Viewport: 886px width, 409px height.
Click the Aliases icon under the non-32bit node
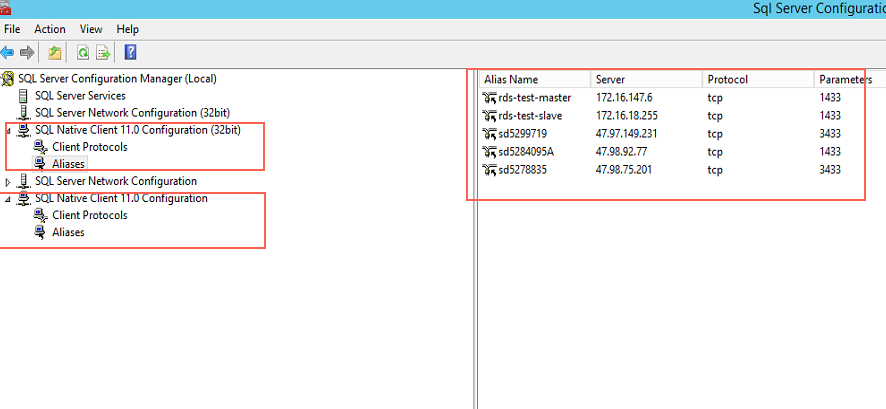(40, 232)
